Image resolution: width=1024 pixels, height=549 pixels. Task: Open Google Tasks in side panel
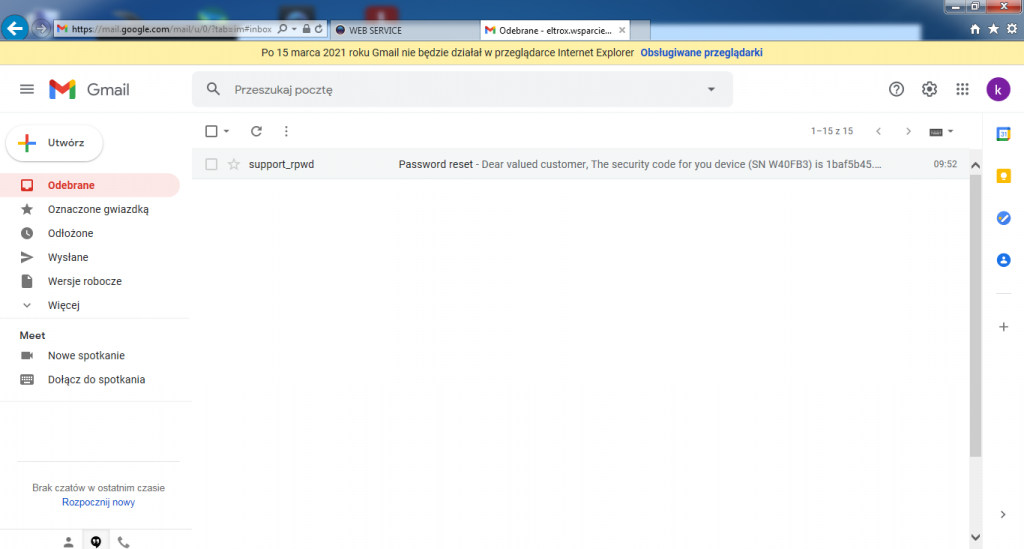tap(1003, 218)
